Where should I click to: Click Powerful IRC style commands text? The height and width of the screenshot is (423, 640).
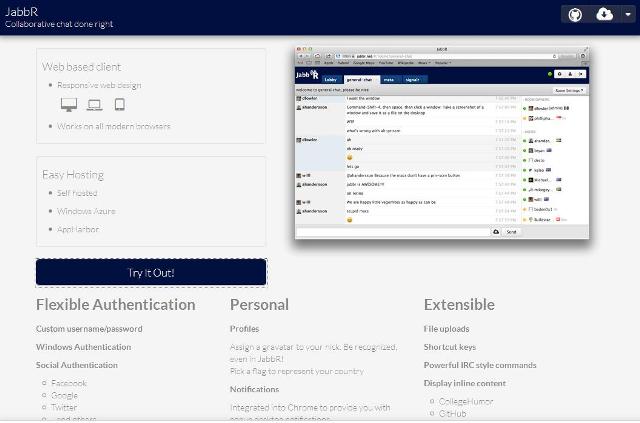[480, 365]
